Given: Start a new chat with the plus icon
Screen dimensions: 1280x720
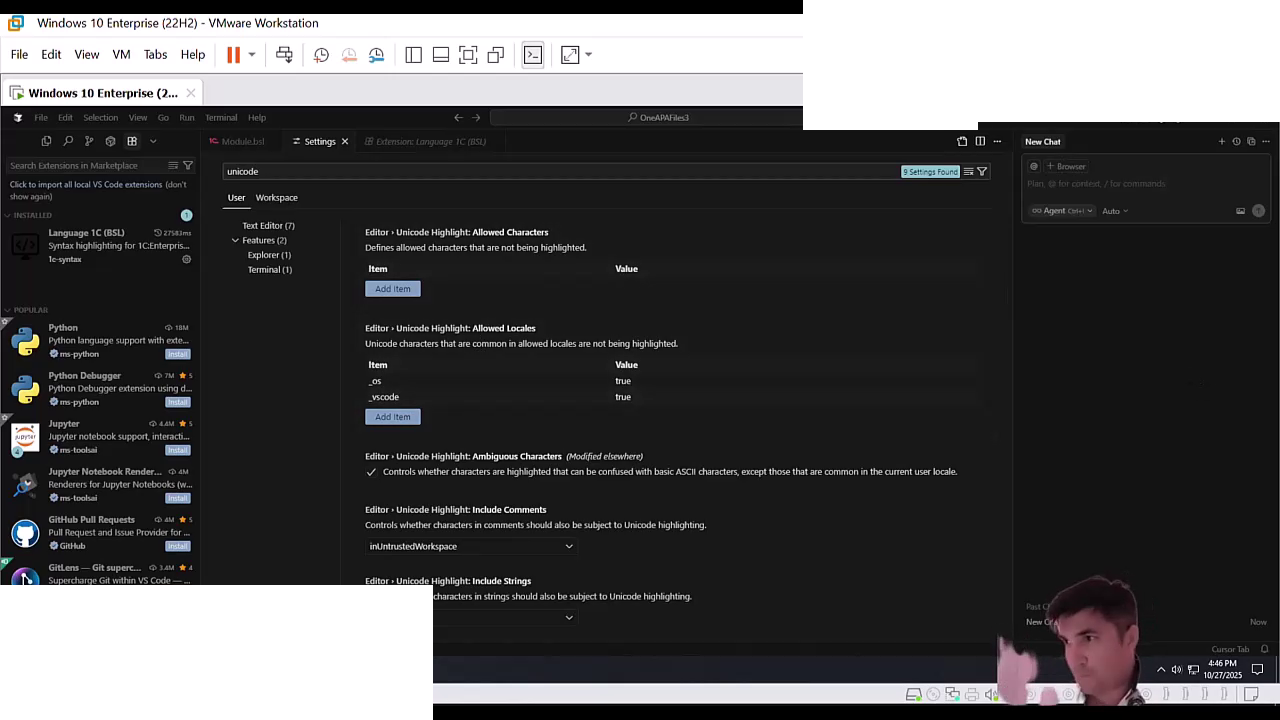Looking at the screenshot, I should [1221, 142].
